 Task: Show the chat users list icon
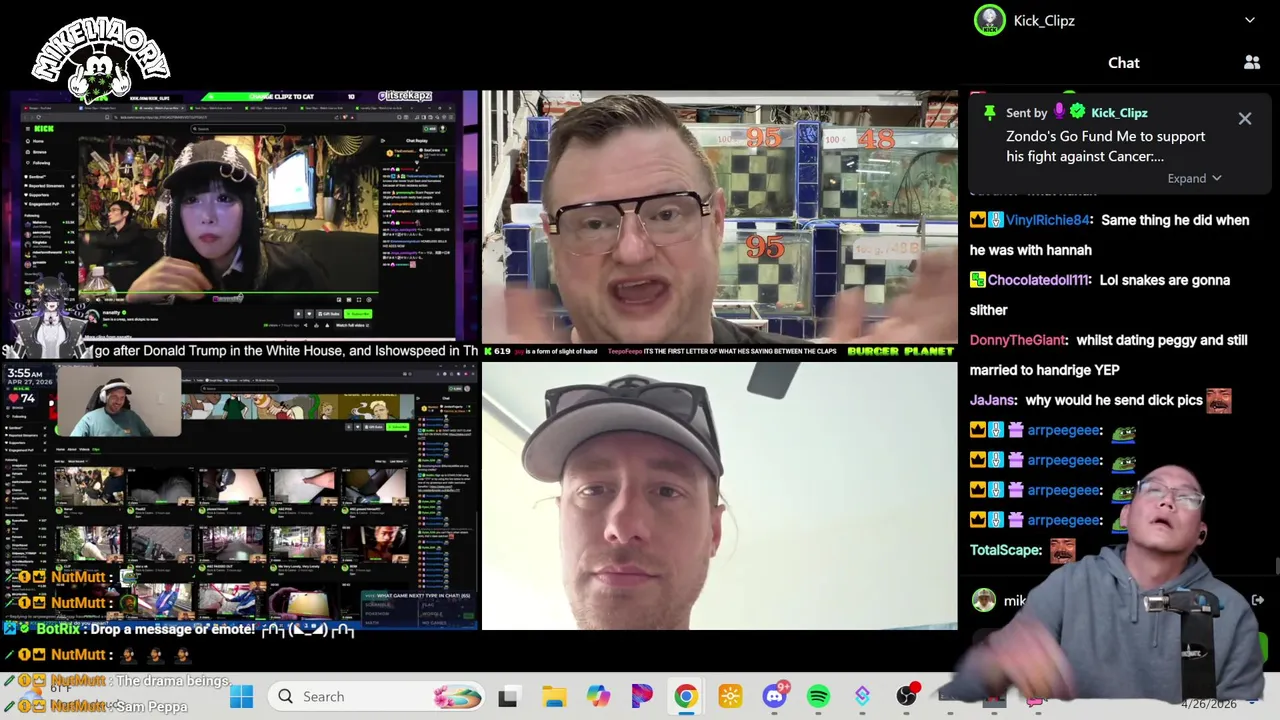(x=1252, y=62)
